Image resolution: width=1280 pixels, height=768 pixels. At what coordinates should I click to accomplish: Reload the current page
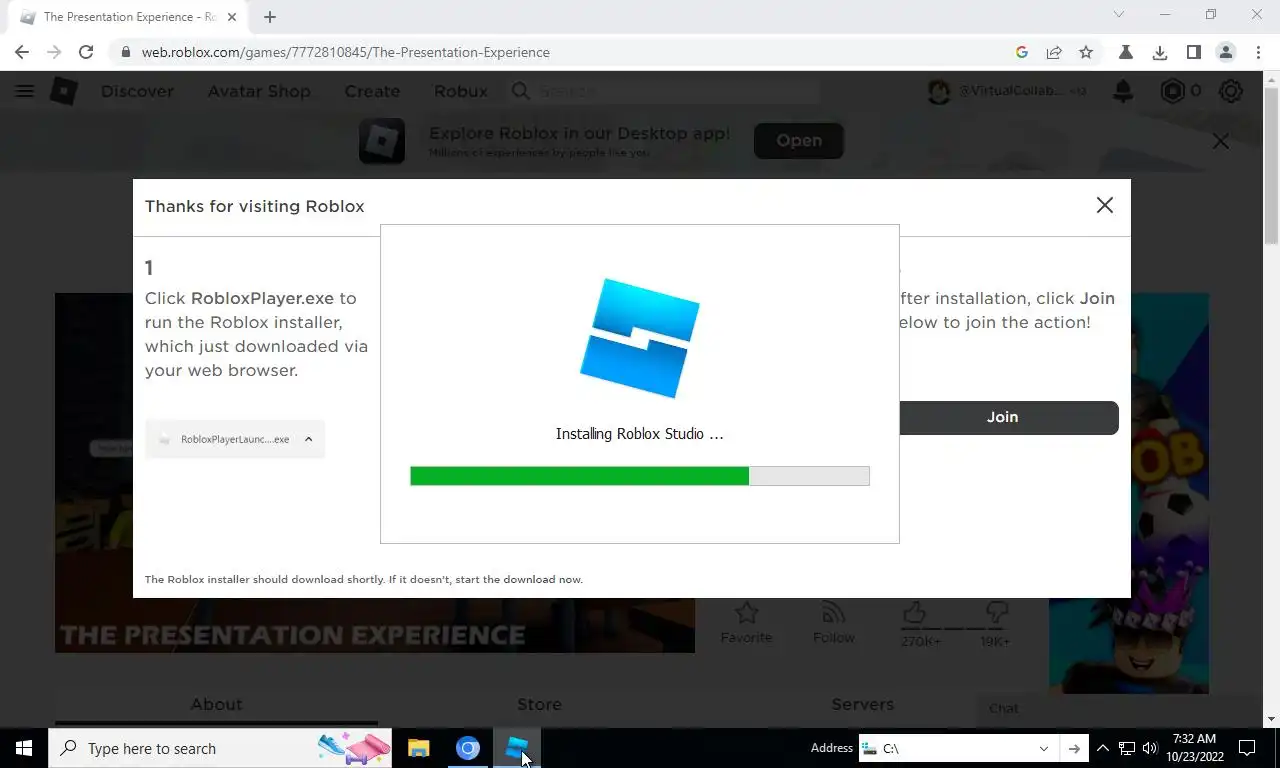point(86,52)
